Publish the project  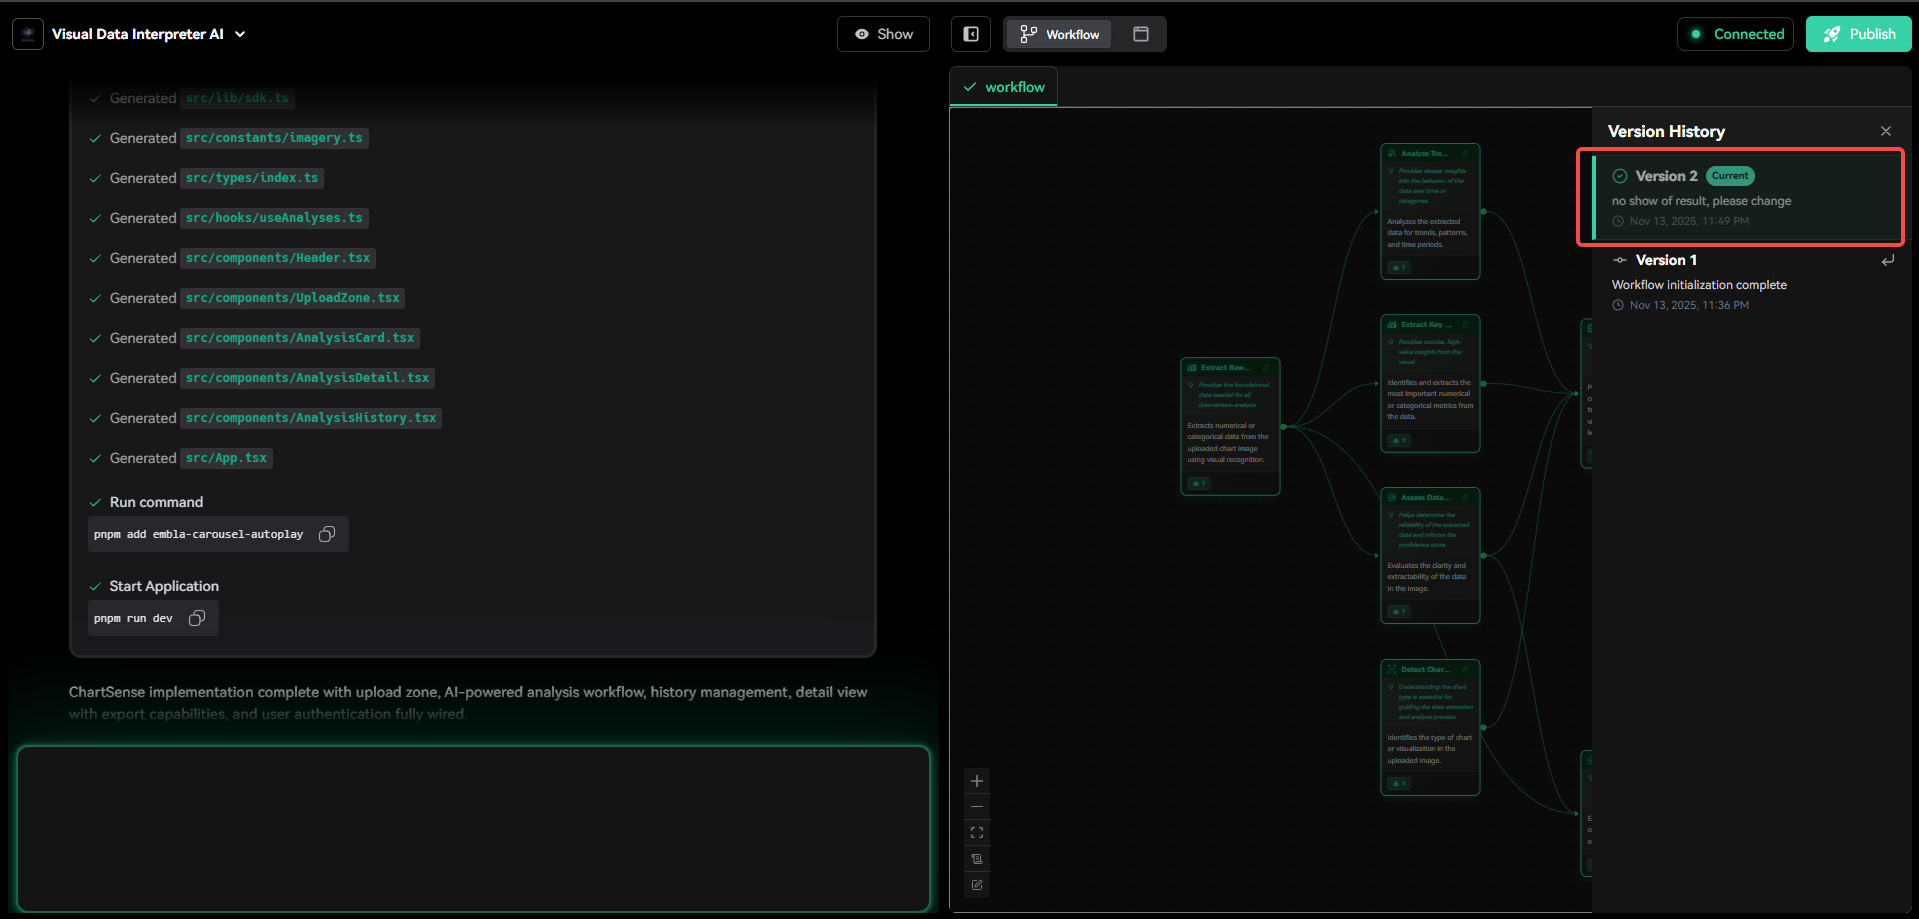coord(1858,34)
